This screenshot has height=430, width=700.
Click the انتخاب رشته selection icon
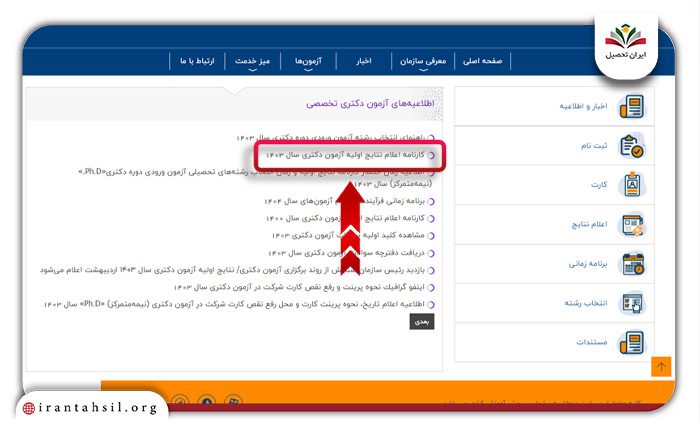632,303
